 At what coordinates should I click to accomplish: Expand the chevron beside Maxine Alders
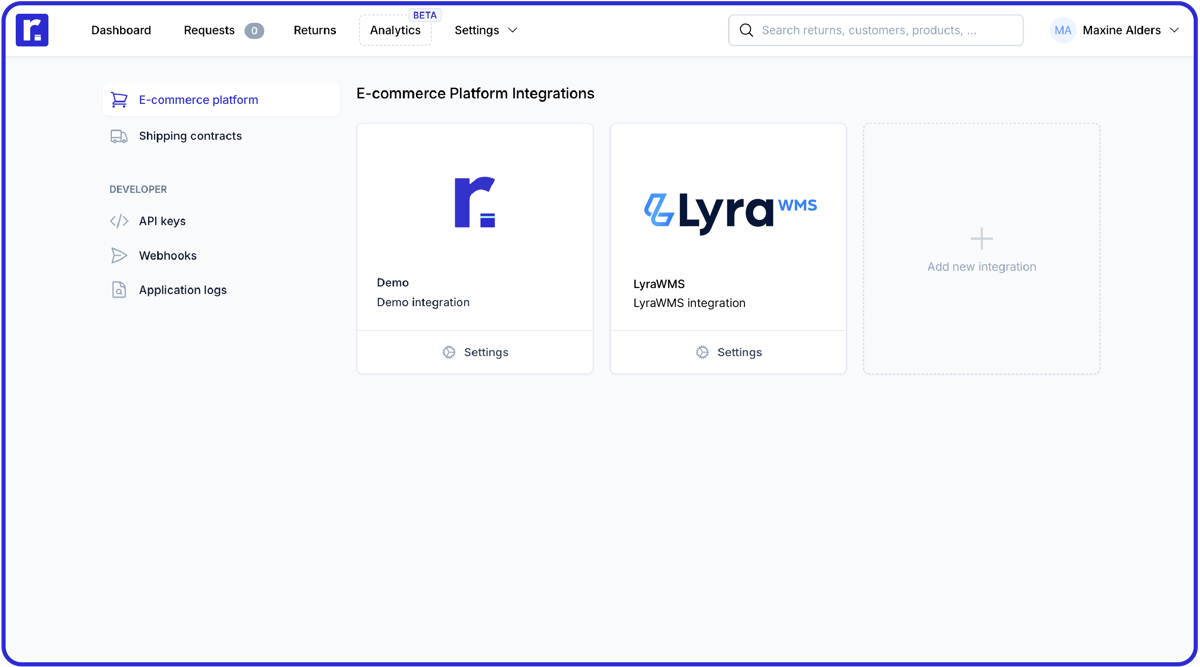click(1174, 30)
